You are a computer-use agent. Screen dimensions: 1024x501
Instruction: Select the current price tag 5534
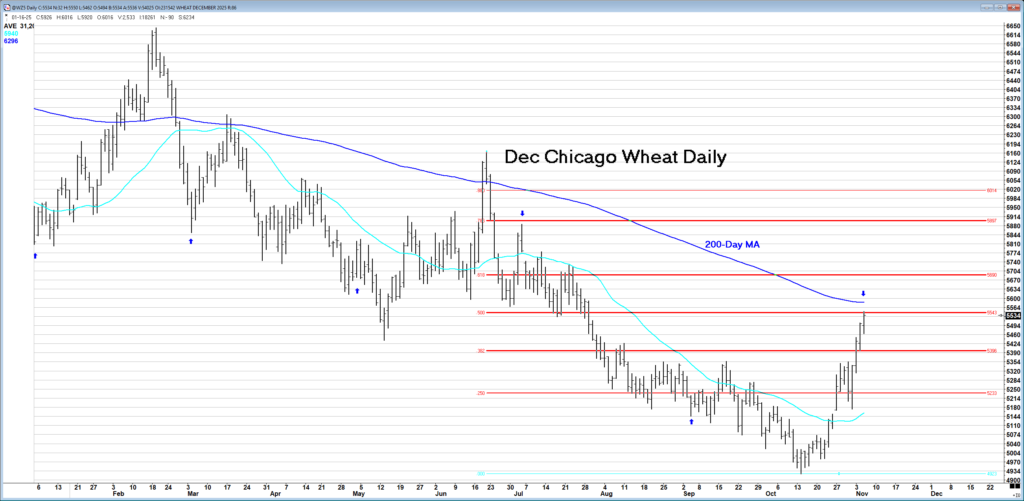1012,315
